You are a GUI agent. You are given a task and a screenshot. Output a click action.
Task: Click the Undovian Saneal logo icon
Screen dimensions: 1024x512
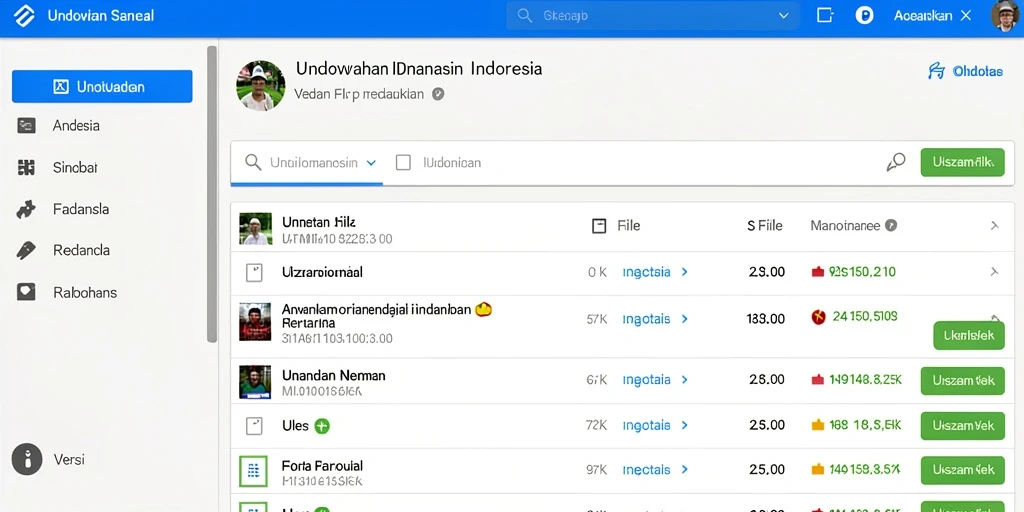click(x=24, y=16)
